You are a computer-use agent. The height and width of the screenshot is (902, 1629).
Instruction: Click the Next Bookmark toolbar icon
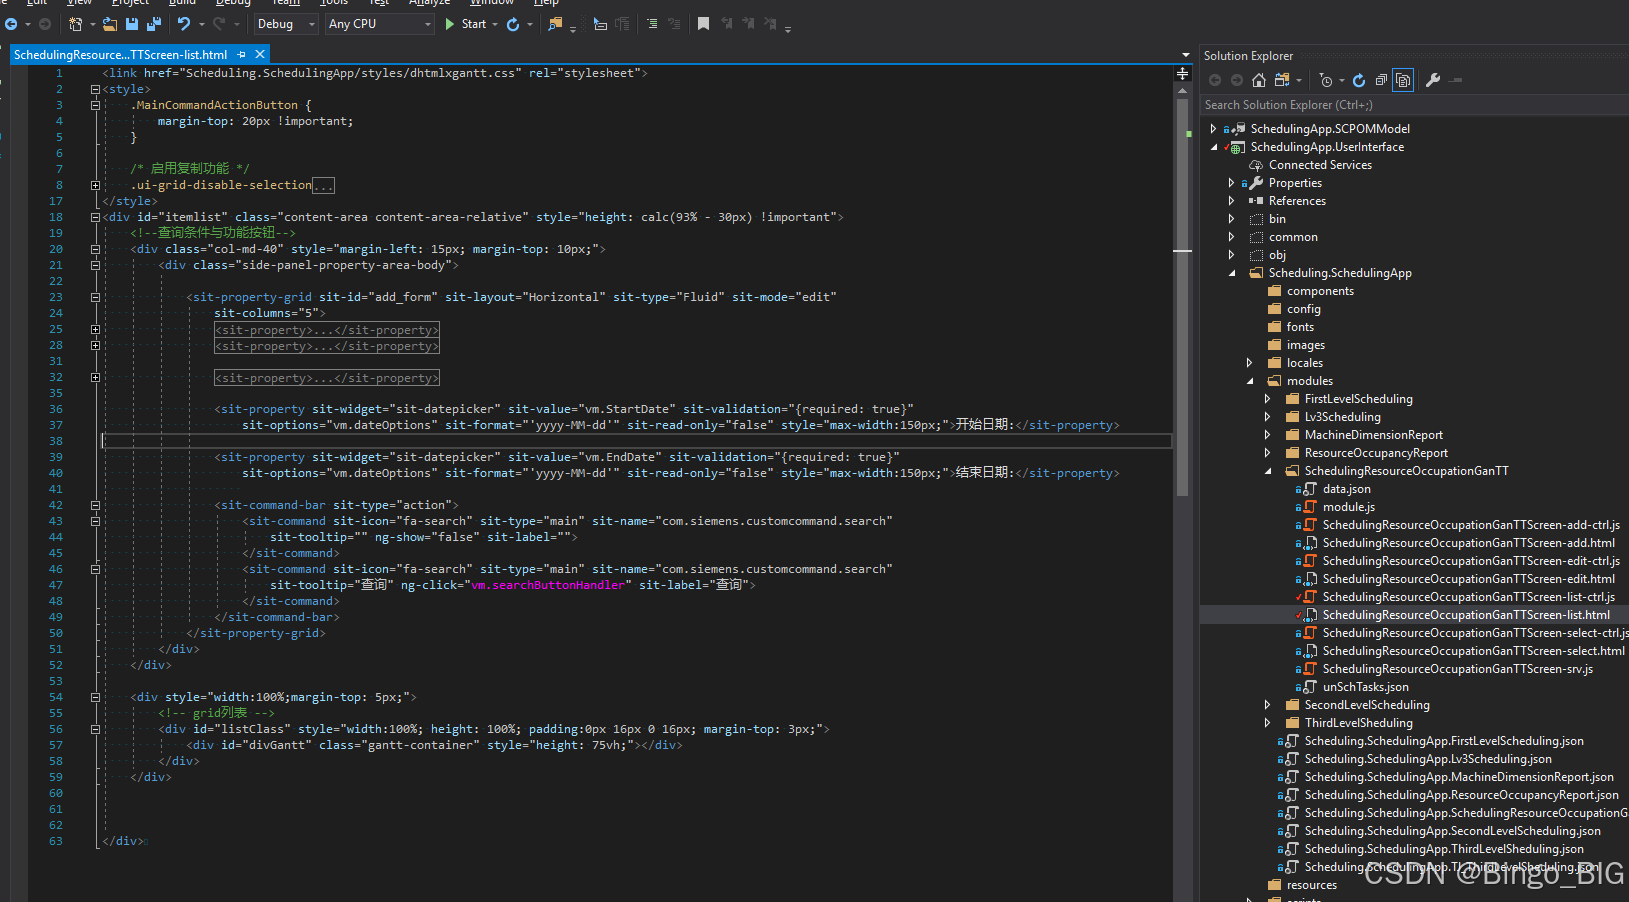coord(748,24)
